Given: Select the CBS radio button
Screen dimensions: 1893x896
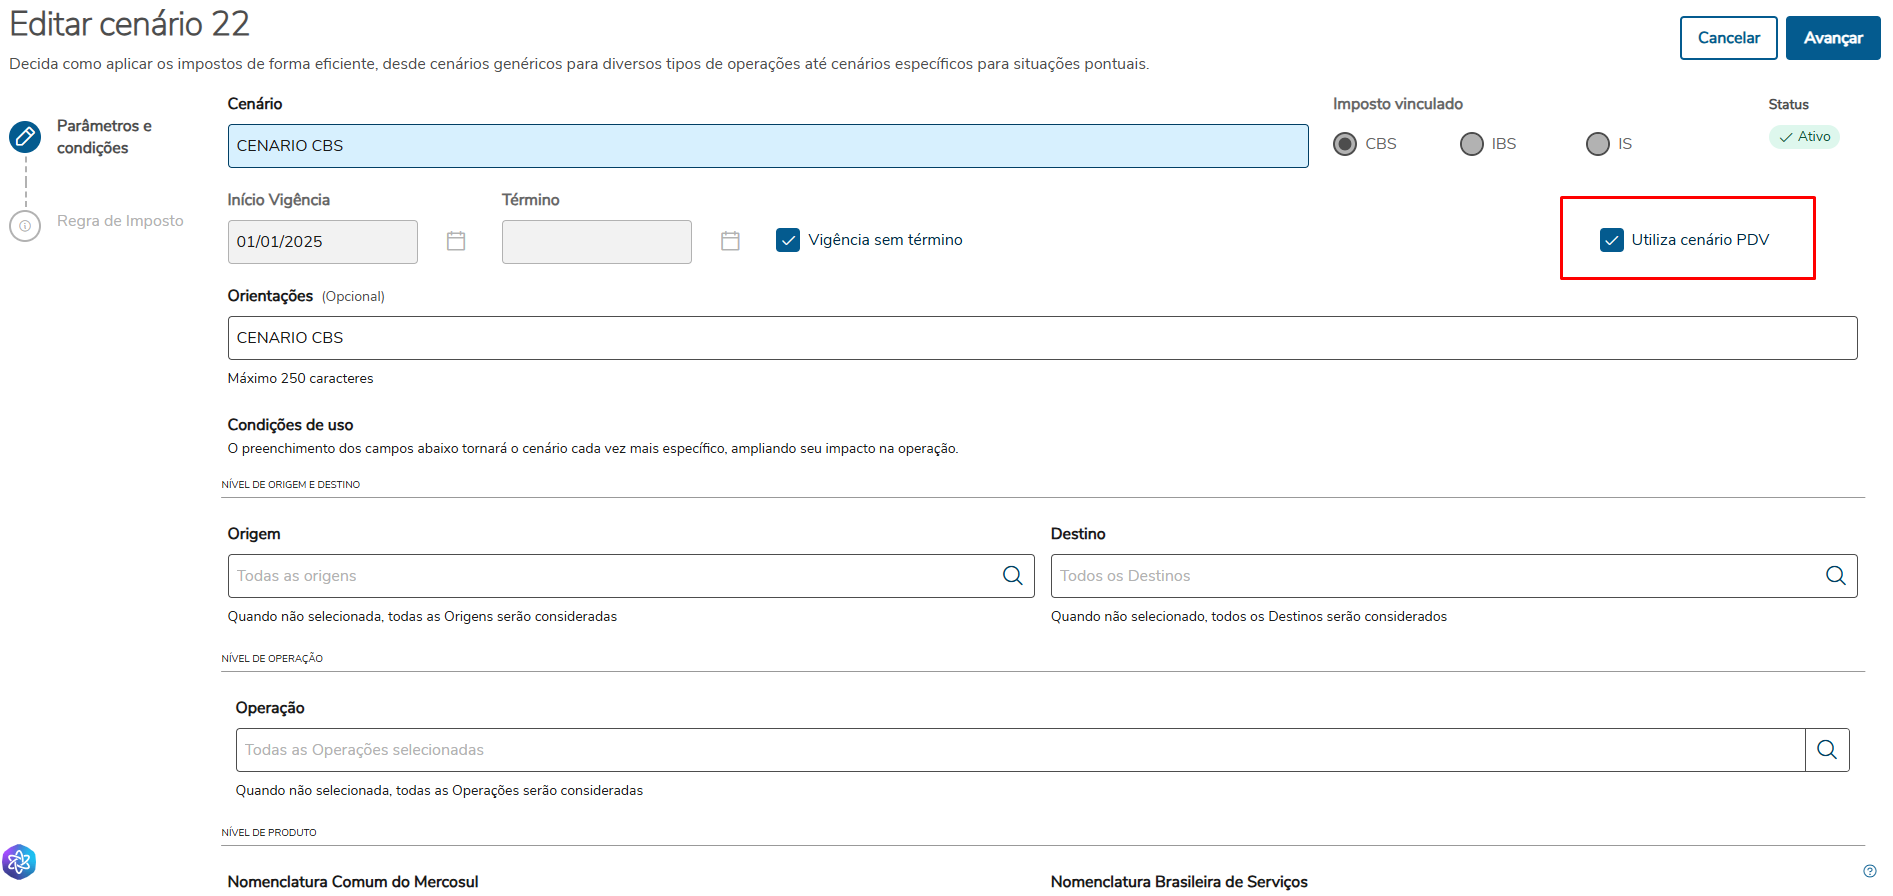Looking at the screenshot, I should pyautogui.click(x=1345, y=144).
